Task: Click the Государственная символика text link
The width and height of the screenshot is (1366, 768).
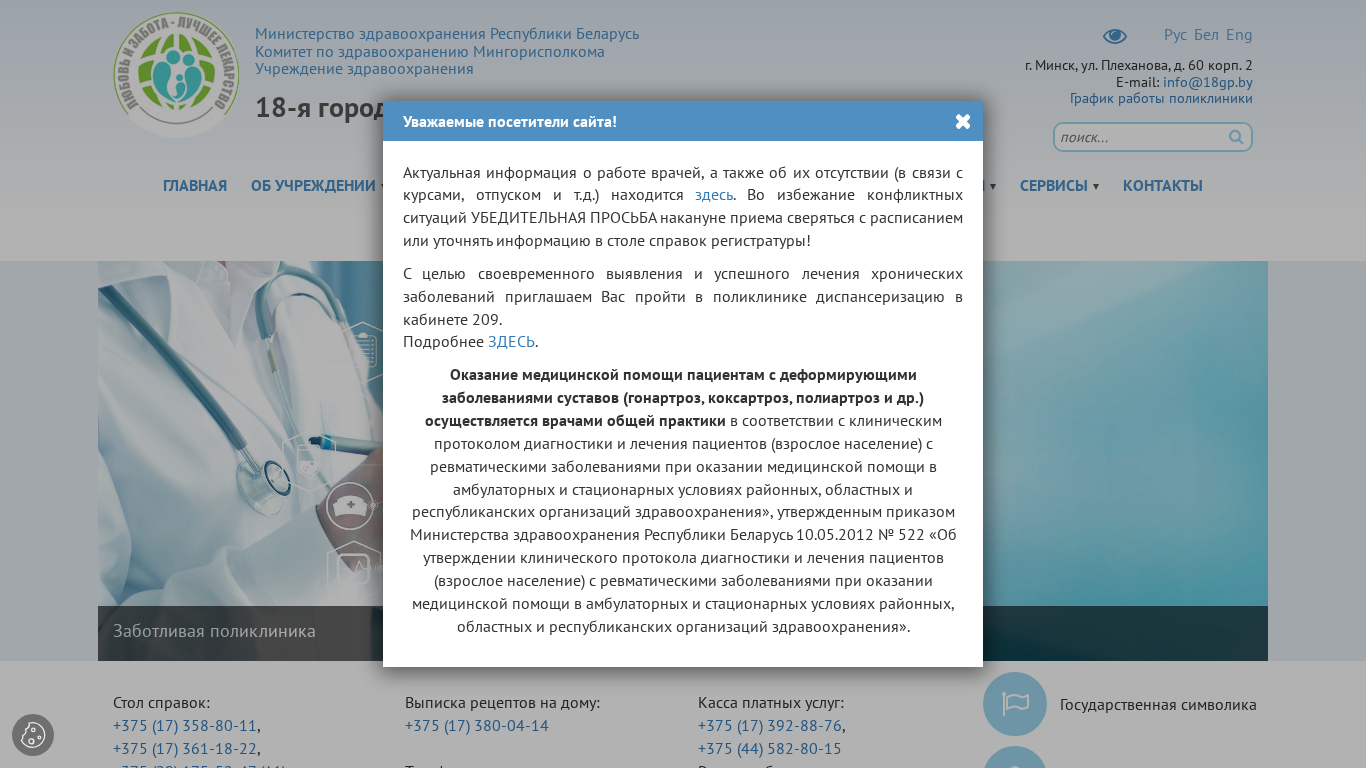Action: pyautogui.click(x=1158, y=705)
